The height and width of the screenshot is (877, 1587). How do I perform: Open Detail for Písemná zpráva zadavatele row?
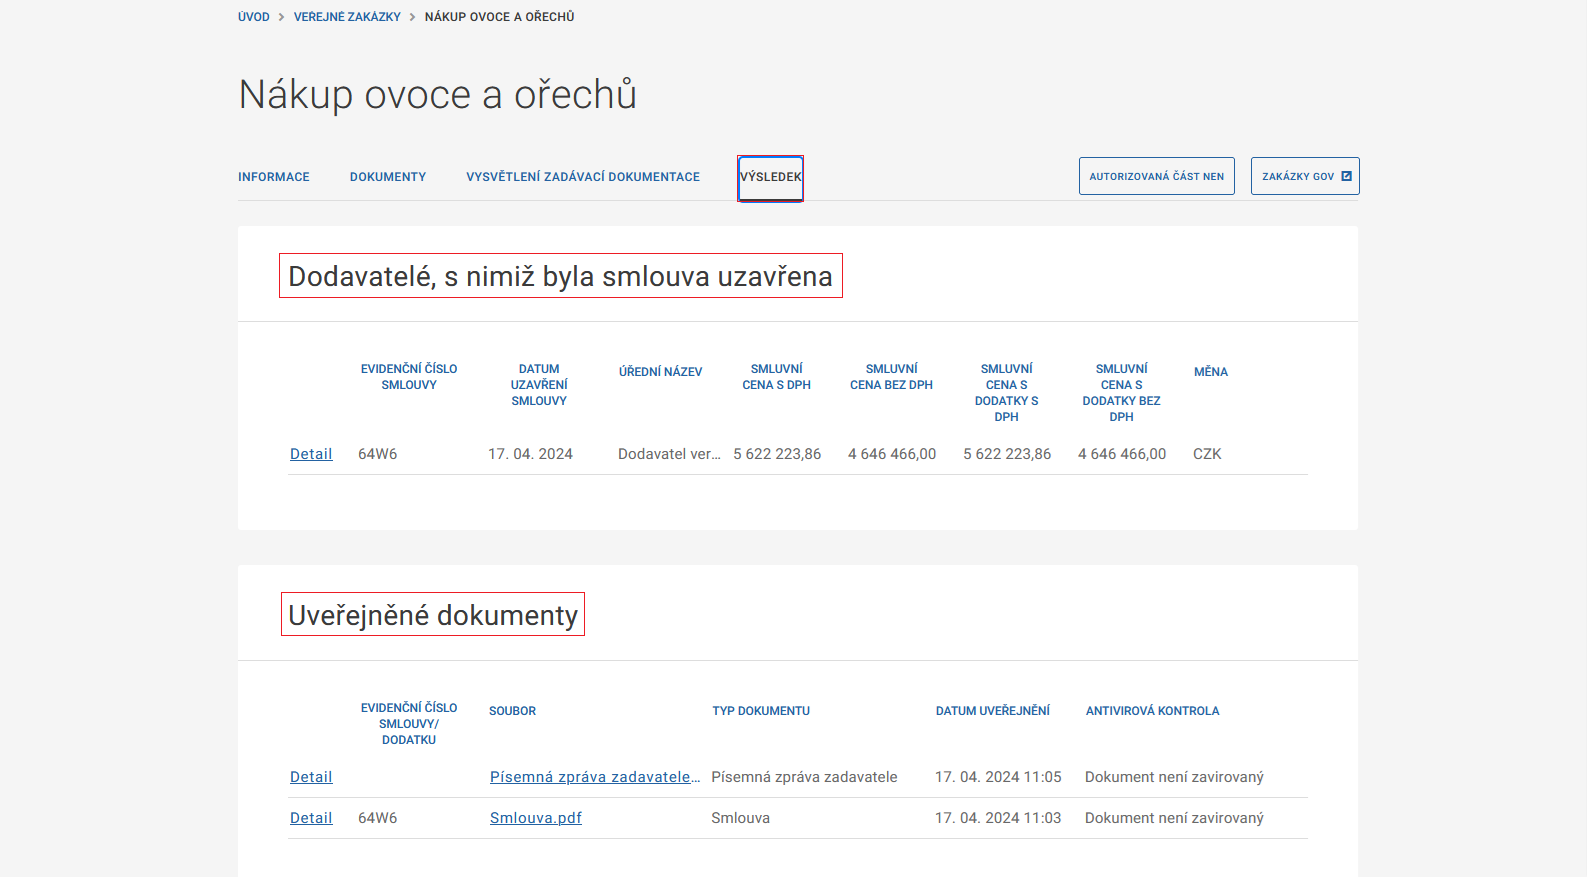[311, 777]
